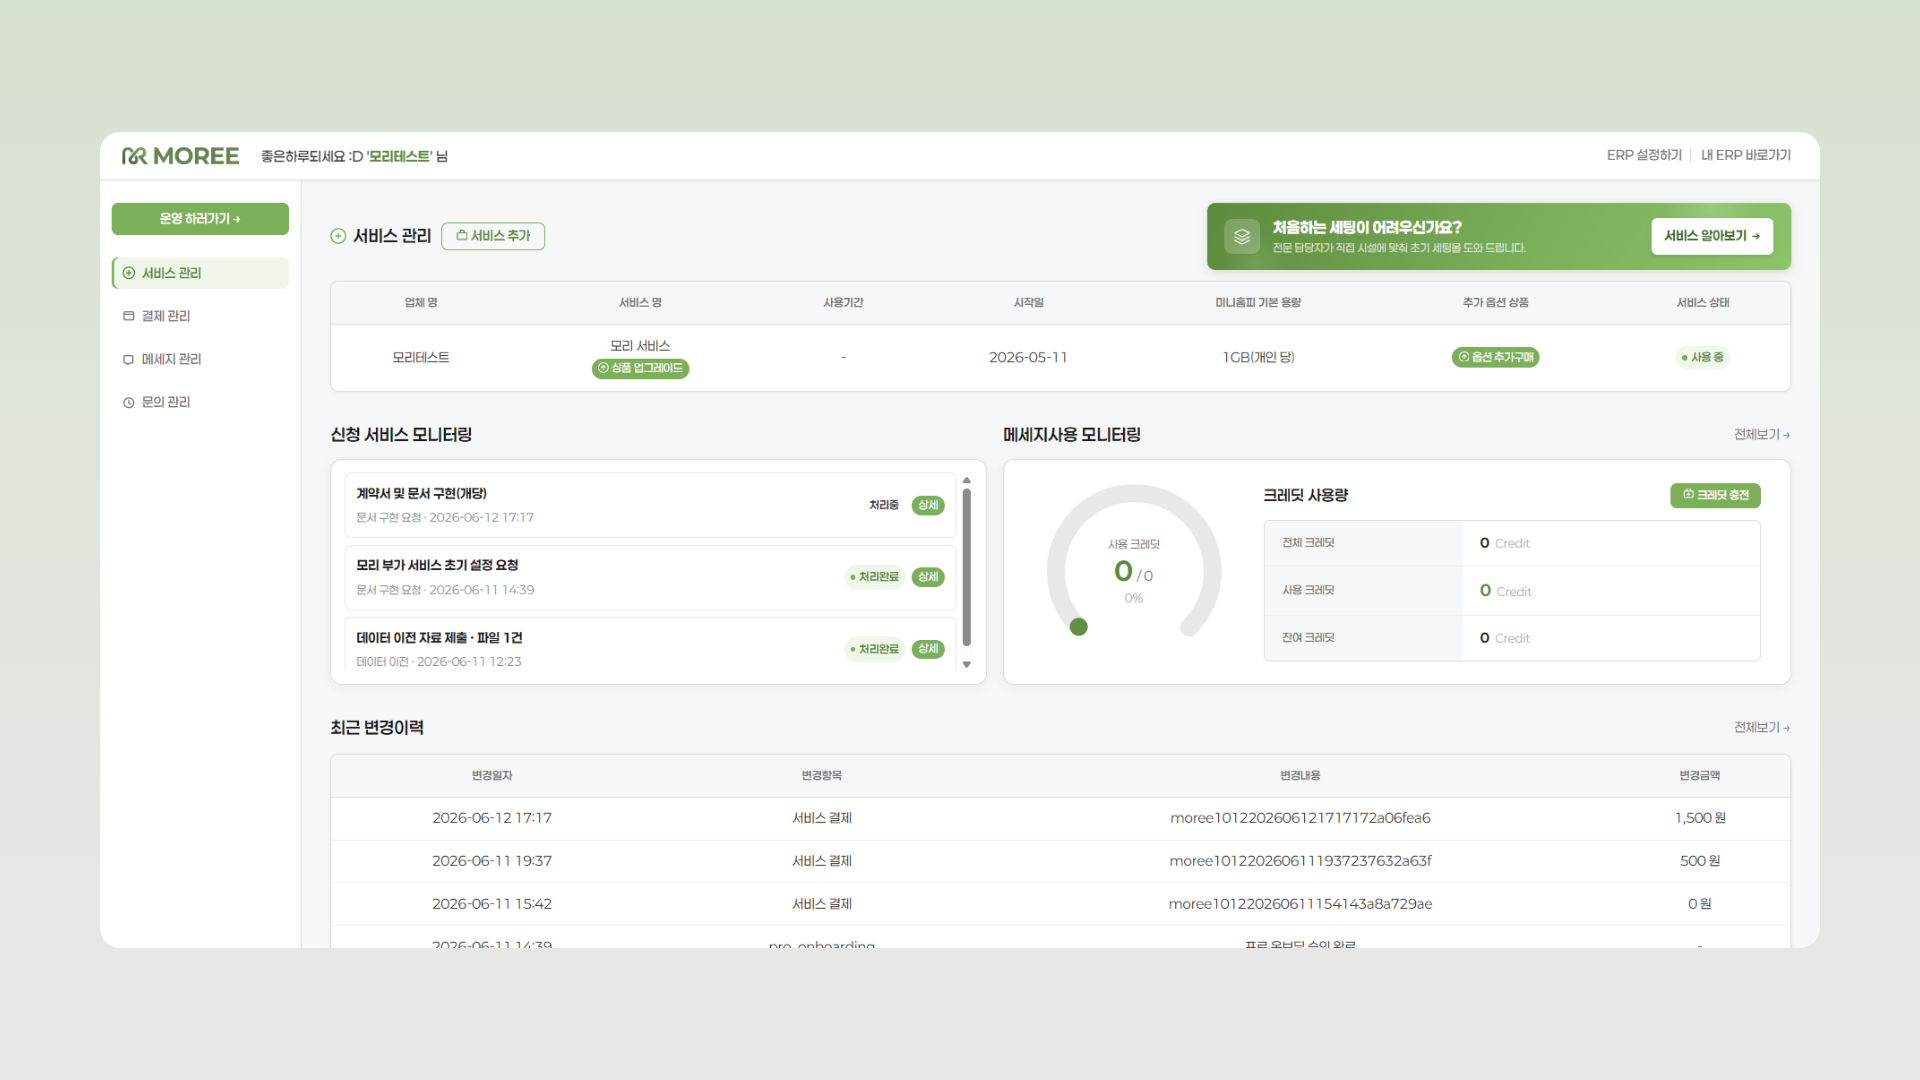Click the 모리테스트 company cell

tap(420, 357)
